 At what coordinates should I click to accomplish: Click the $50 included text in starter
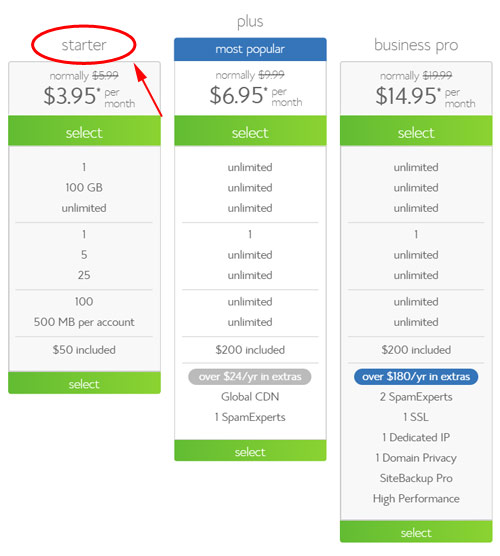pyautogui.click(x=84, y=350)
